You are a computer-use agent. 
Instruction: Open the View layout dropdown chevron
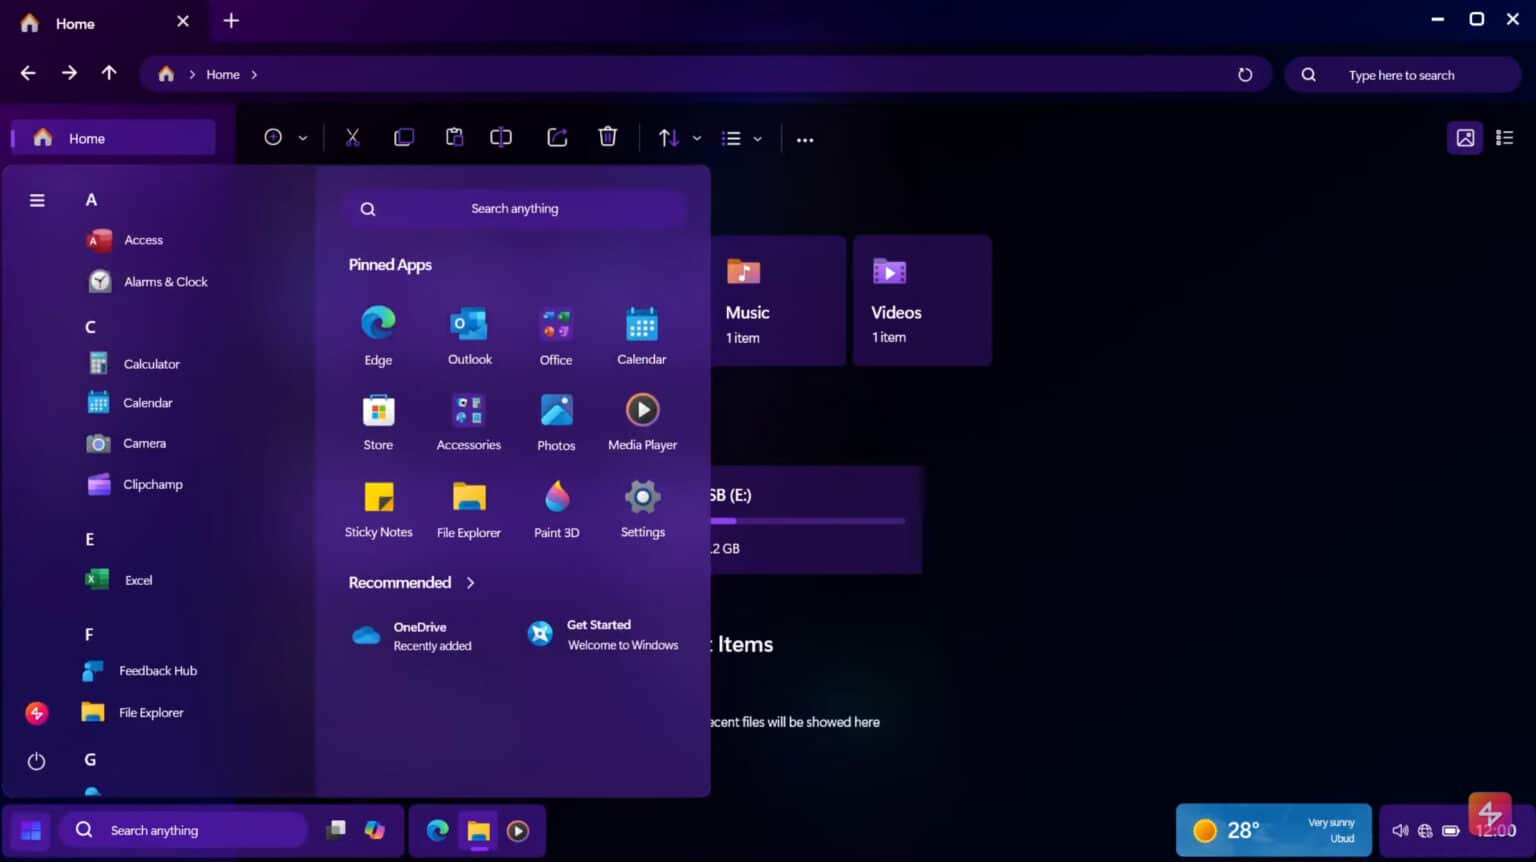pyautogui.click(x=758, y=138)
